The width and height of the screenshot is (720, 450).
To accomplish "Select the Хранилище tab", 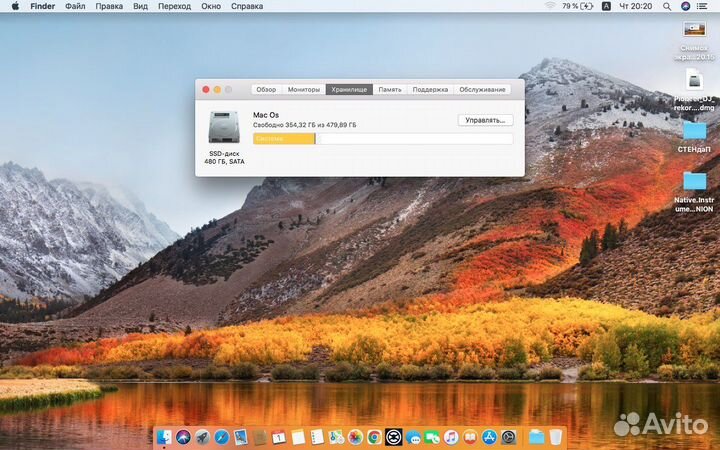I will click(349, 89).
